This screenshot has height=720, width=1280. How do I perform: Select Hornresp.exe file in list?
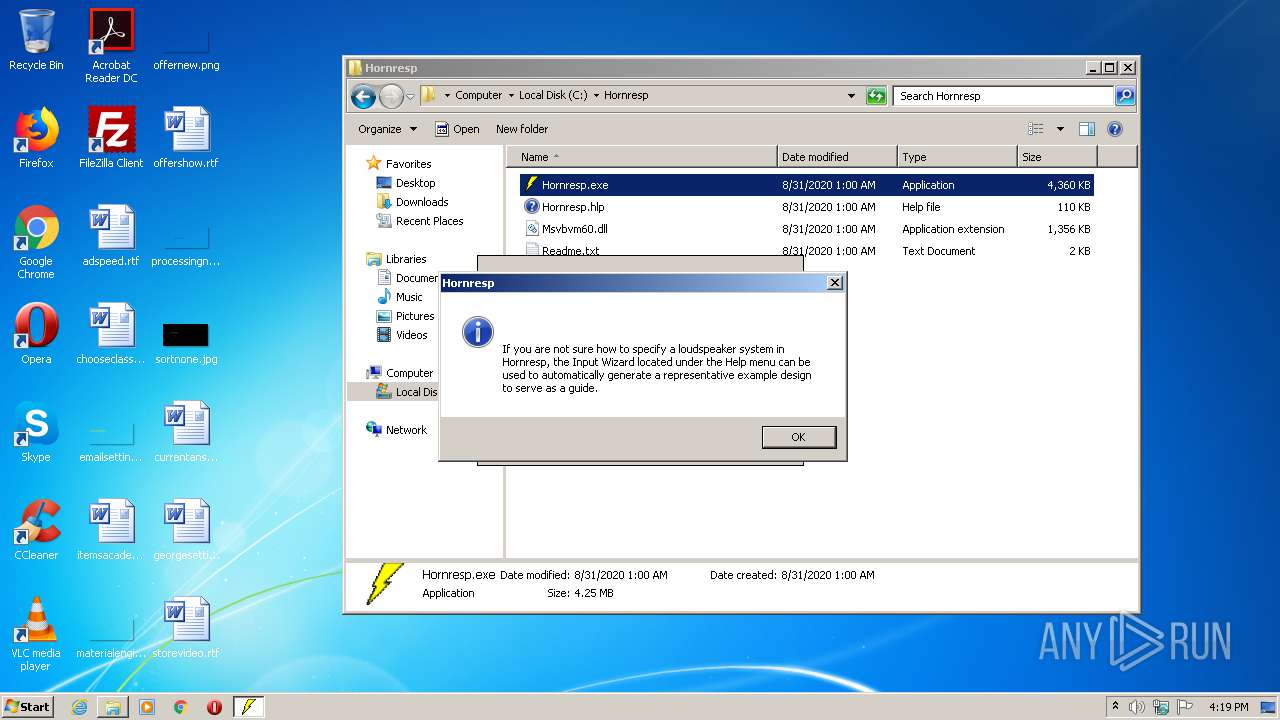(806, 185)
